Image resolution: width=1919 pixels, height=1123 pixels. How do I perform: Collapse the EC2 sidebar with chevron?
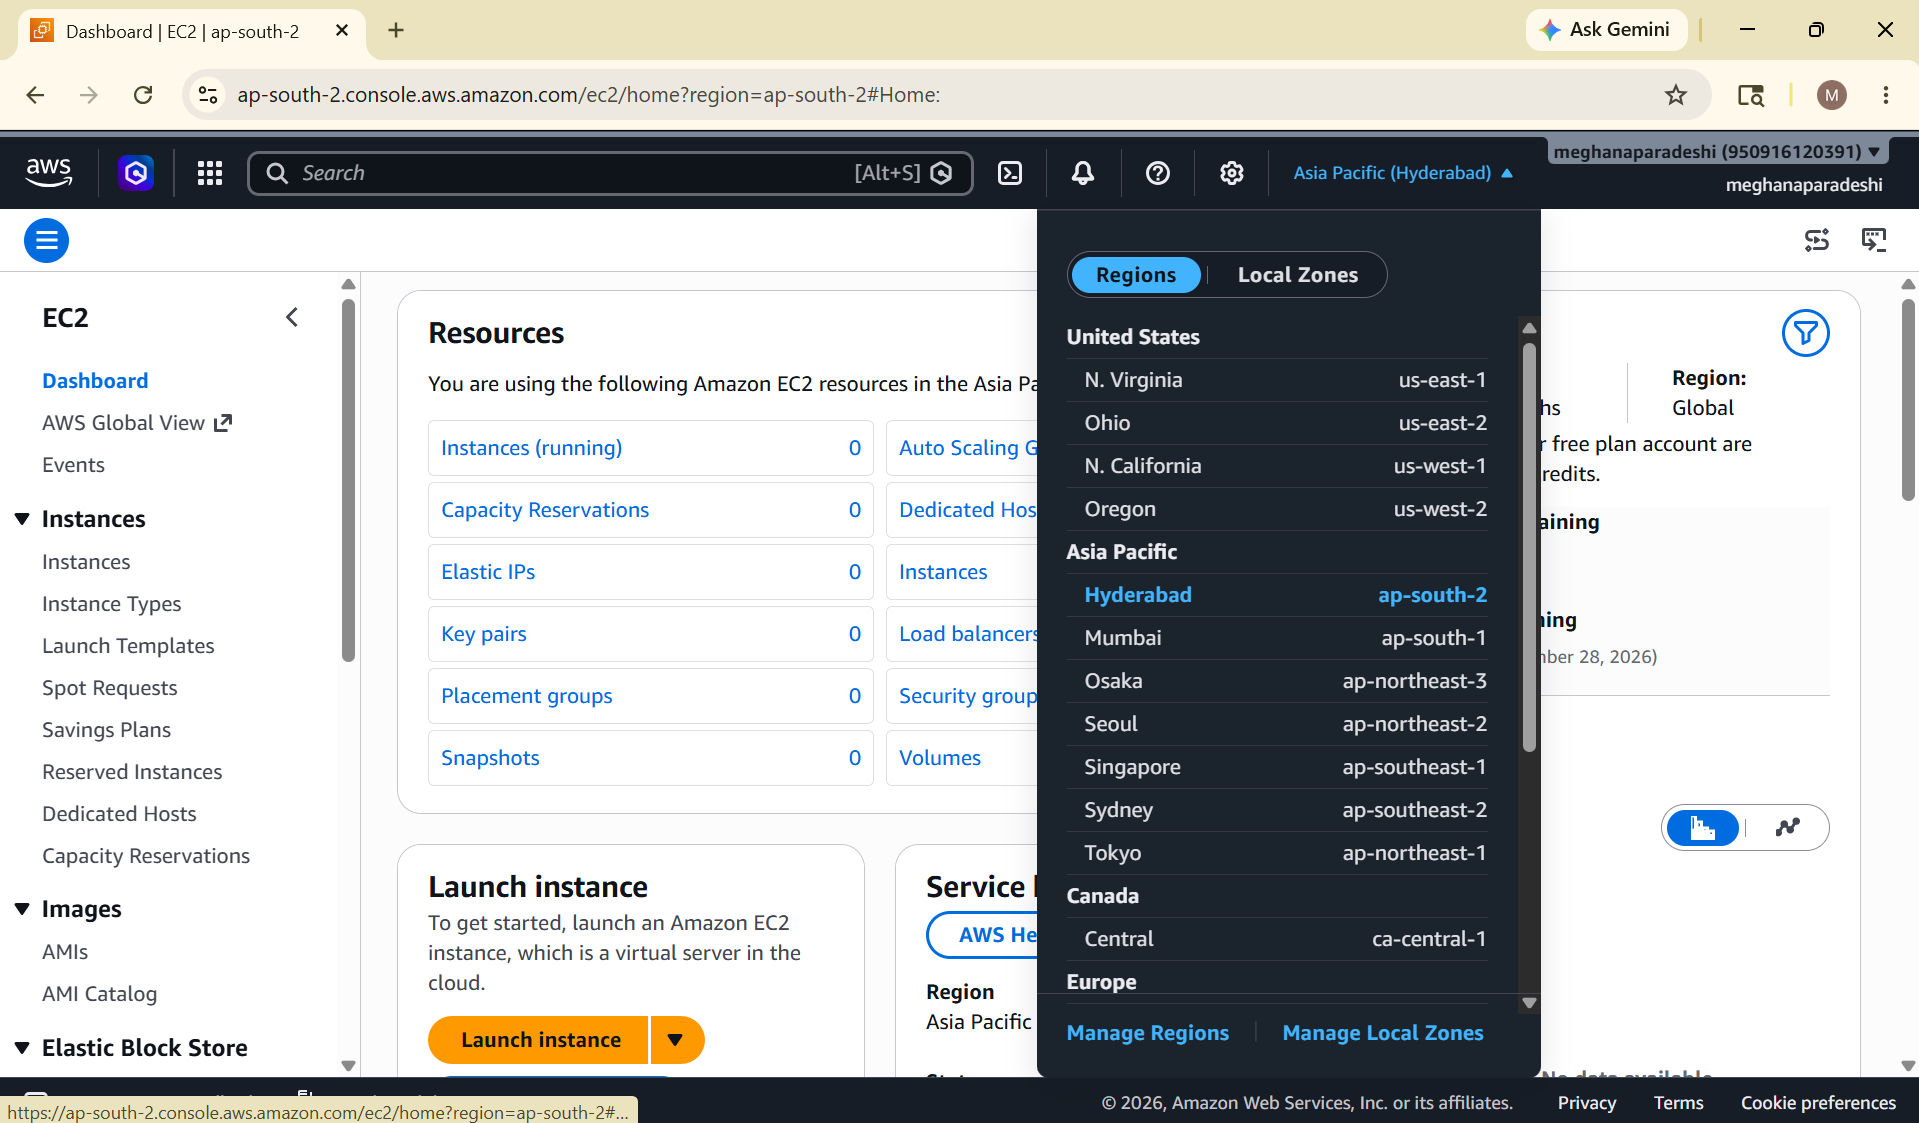coord(292,317)
